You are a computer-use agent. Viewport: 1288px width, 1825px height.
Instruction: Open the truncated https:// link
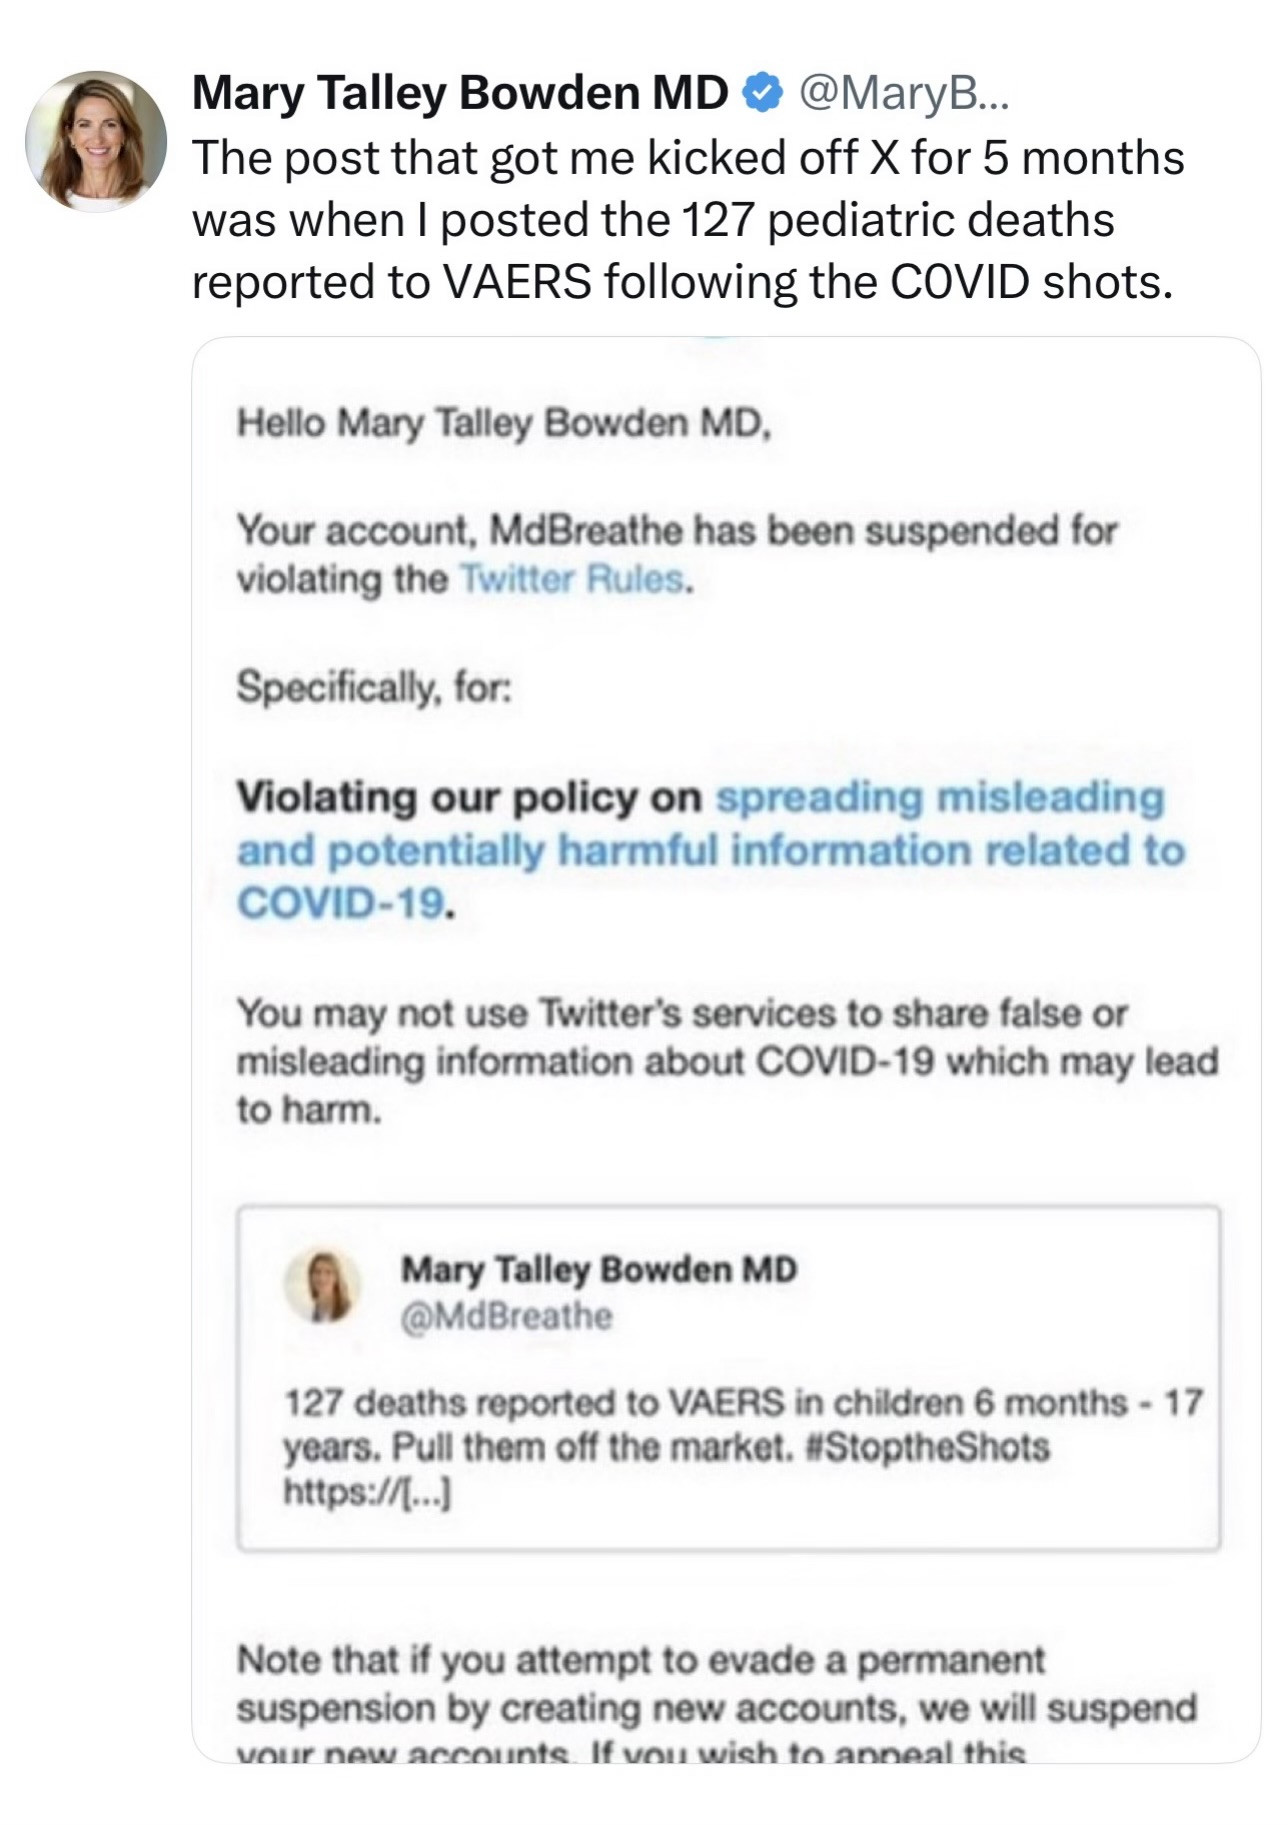[x=367, y=1493]
